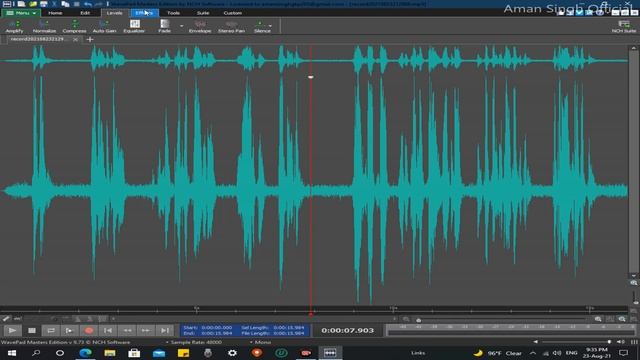Fast forward the audio
Screen dimensions: 640x360
pos(146,330)
